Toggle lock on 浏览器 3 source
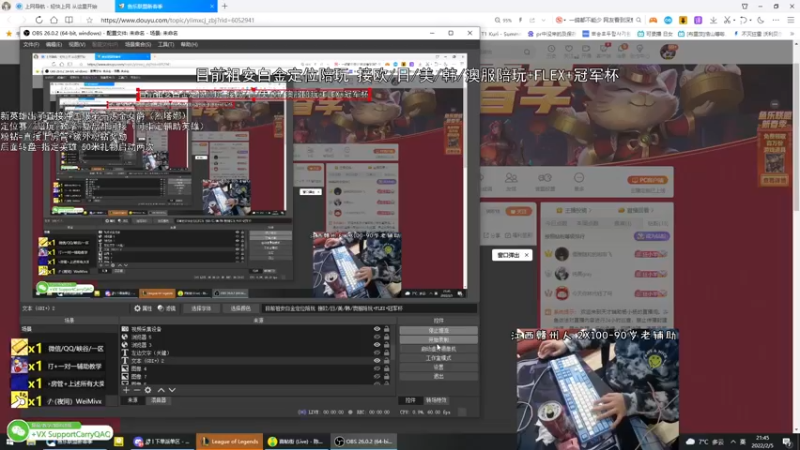Viewport: 800px width, 450px height. (x=386, y=345)
